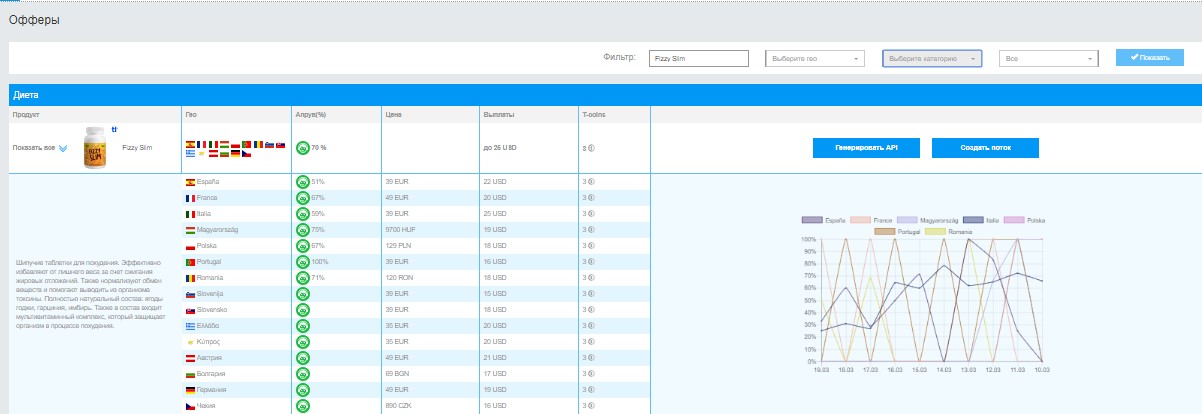Click the Germany flag beside Германия
The height and width of the screenshot is (414, 1202).
point(190,390)
